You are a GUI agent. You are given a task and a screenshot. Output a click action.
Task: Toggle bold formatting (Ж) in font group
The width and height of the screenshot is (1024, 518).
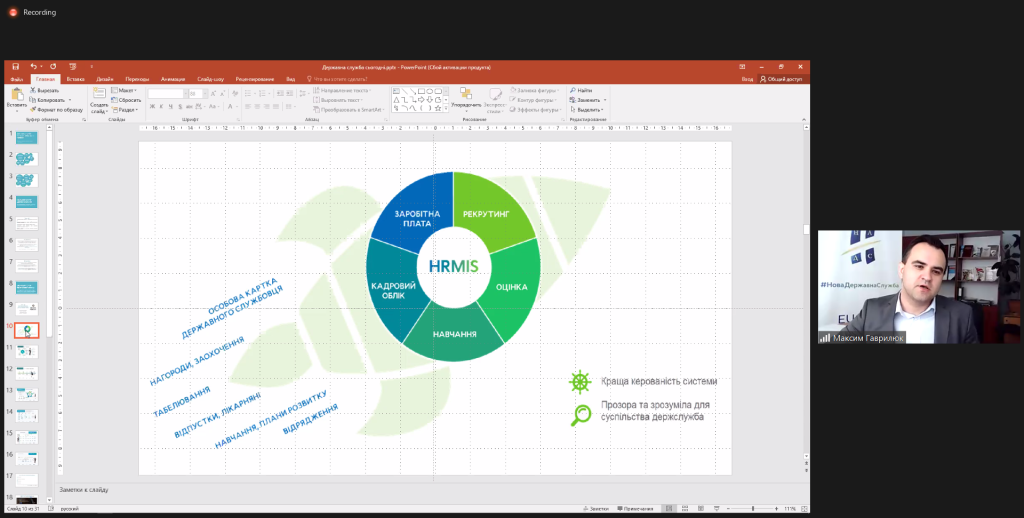pyautogui.click(x=152, y=106)
